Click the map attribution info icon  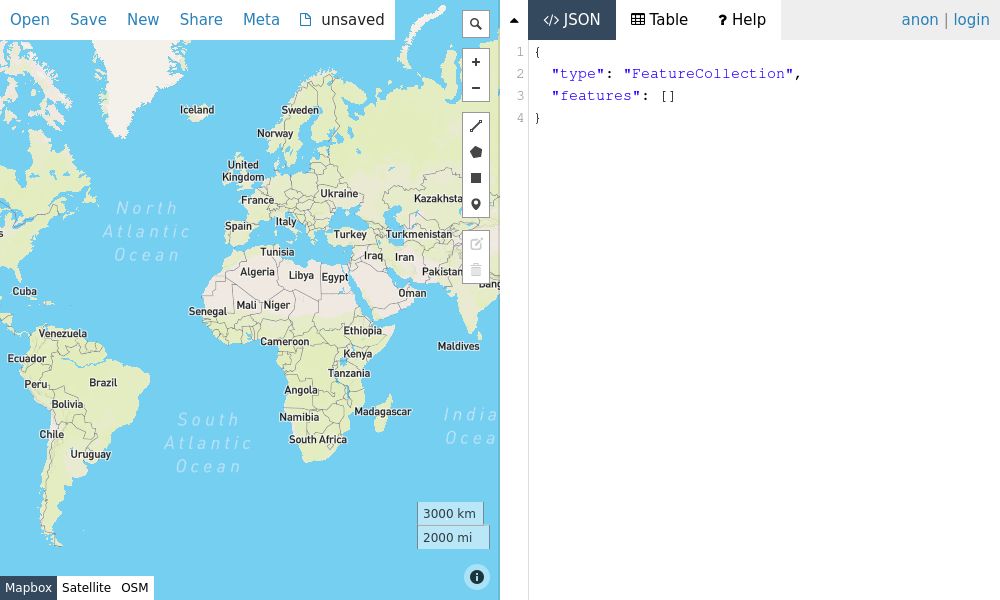click(x=477, y=577)
